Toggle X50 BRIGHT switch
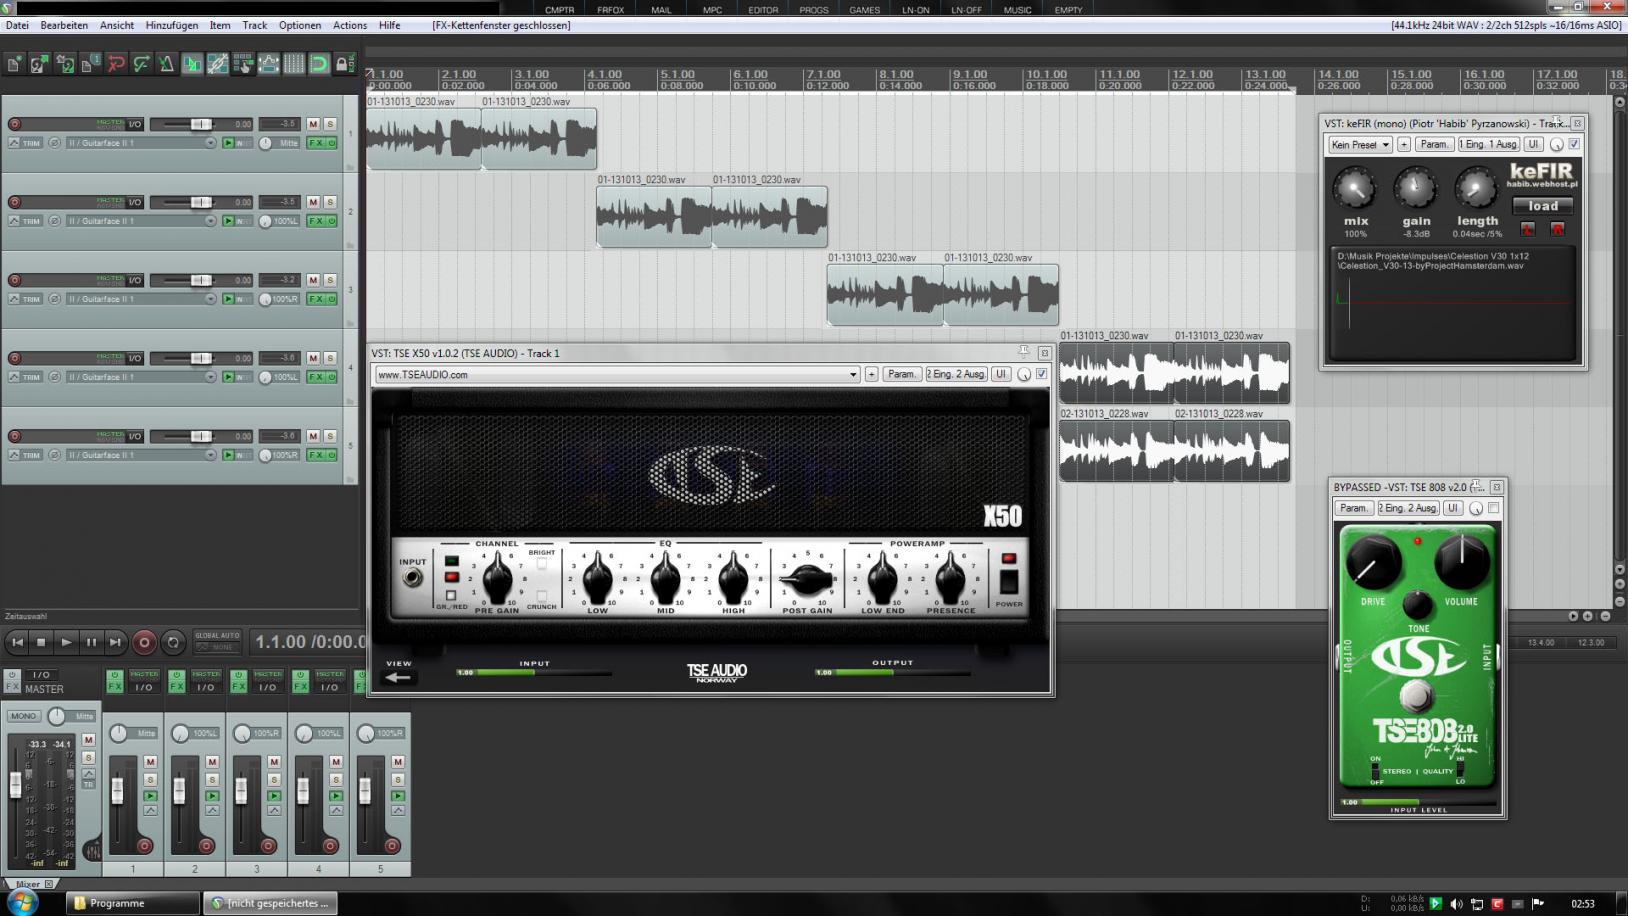This screenshot has height=916, width=1628. [542, 564]
